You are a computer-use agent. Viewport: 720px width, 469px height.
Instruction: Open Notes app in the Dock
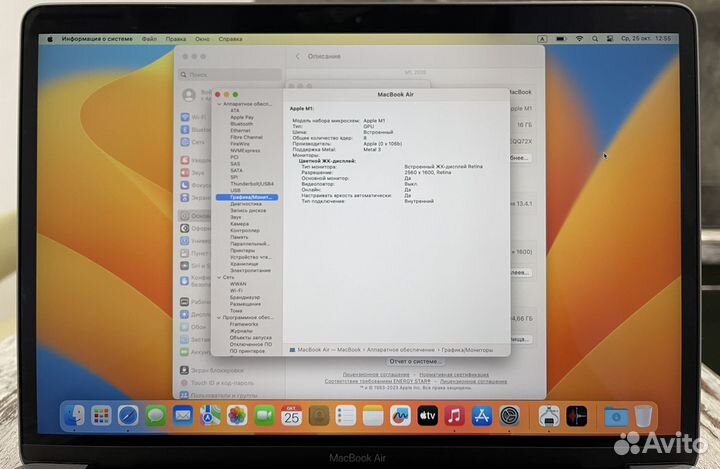[373, 416]
